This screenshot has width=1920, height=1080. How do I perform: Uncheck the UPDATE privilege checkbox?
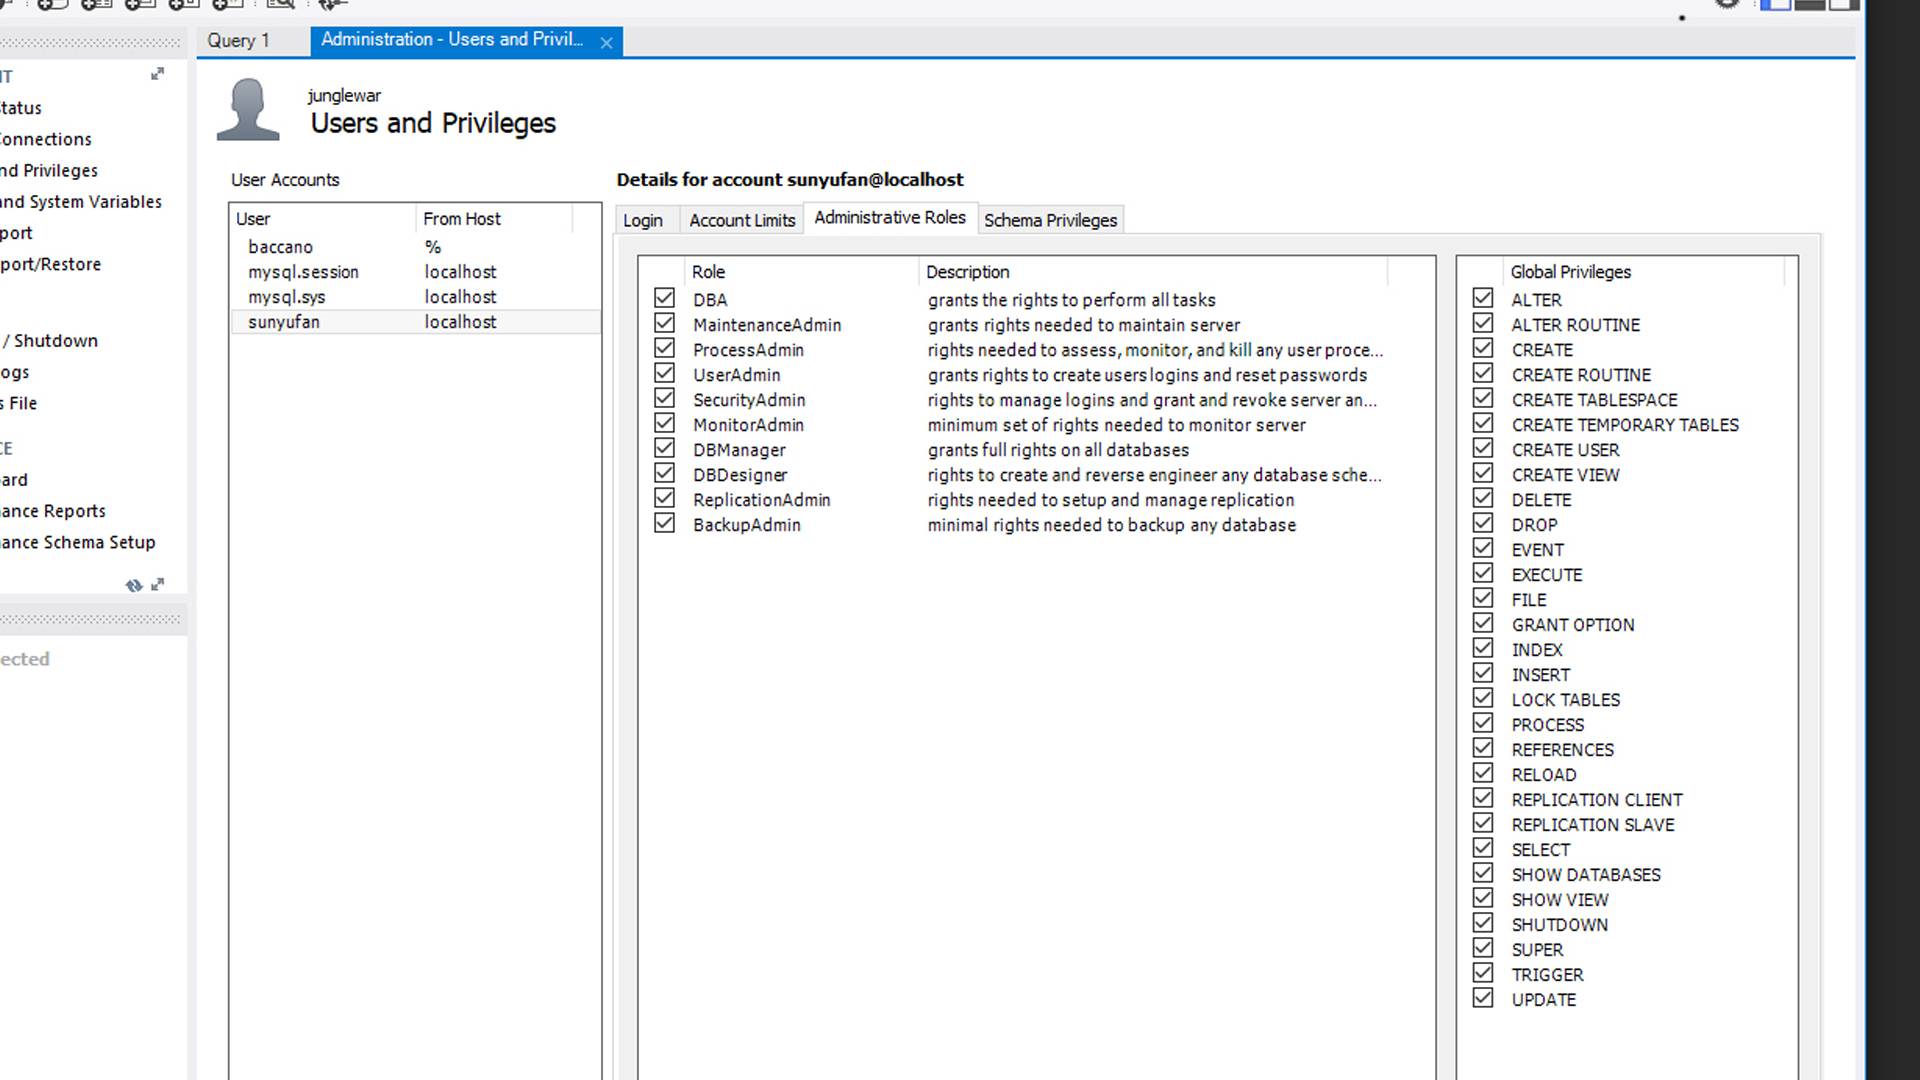click(1483, 998)
